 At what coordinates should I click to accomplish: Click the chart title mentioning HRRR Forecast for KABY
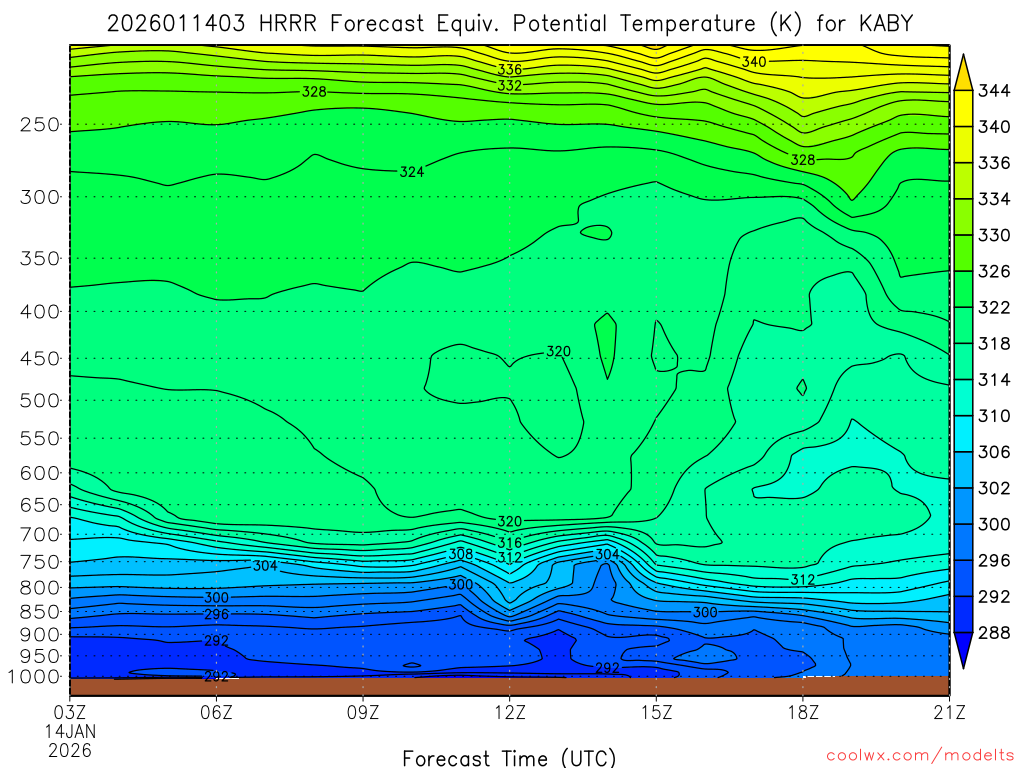tap(509, 24)
